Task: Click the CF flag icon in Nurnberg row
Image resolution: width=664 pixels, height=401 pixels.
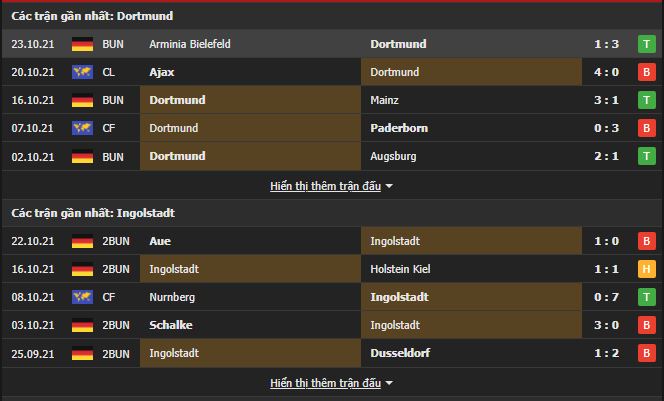Action: pos(81,297)
